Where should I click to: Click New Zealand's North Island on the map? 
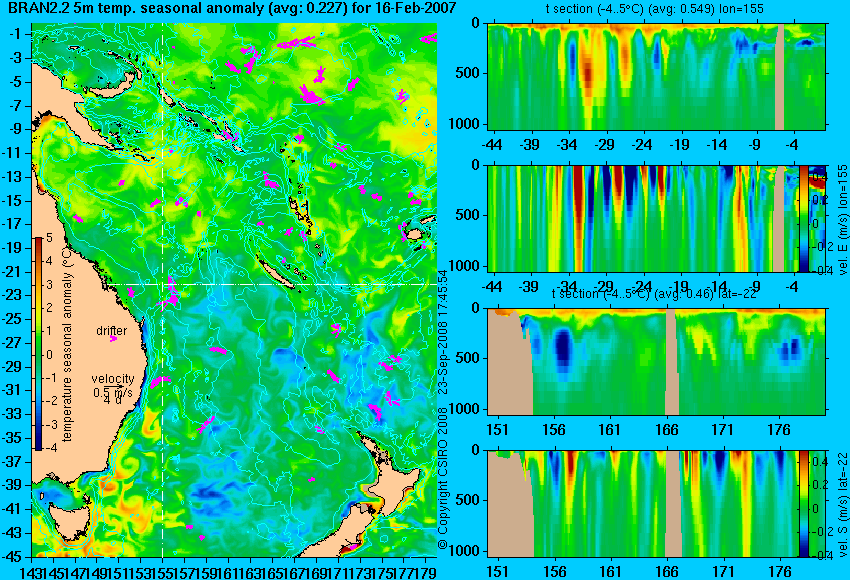pos(396,484)
